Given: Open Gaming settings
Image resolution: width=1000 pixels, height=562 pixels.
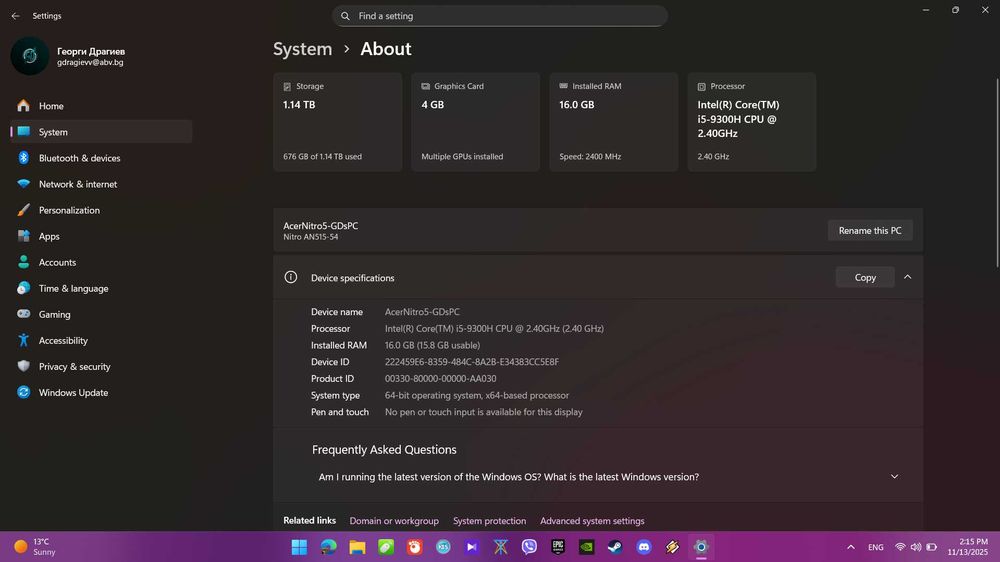Looking at the screenshot, I should [x=101, y=314].
